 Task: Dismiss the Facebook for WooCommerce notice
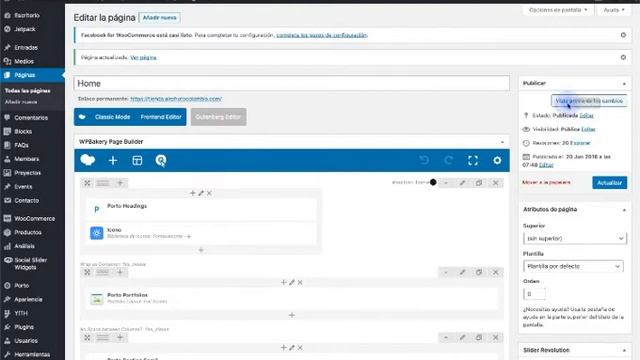coord(623,35)
